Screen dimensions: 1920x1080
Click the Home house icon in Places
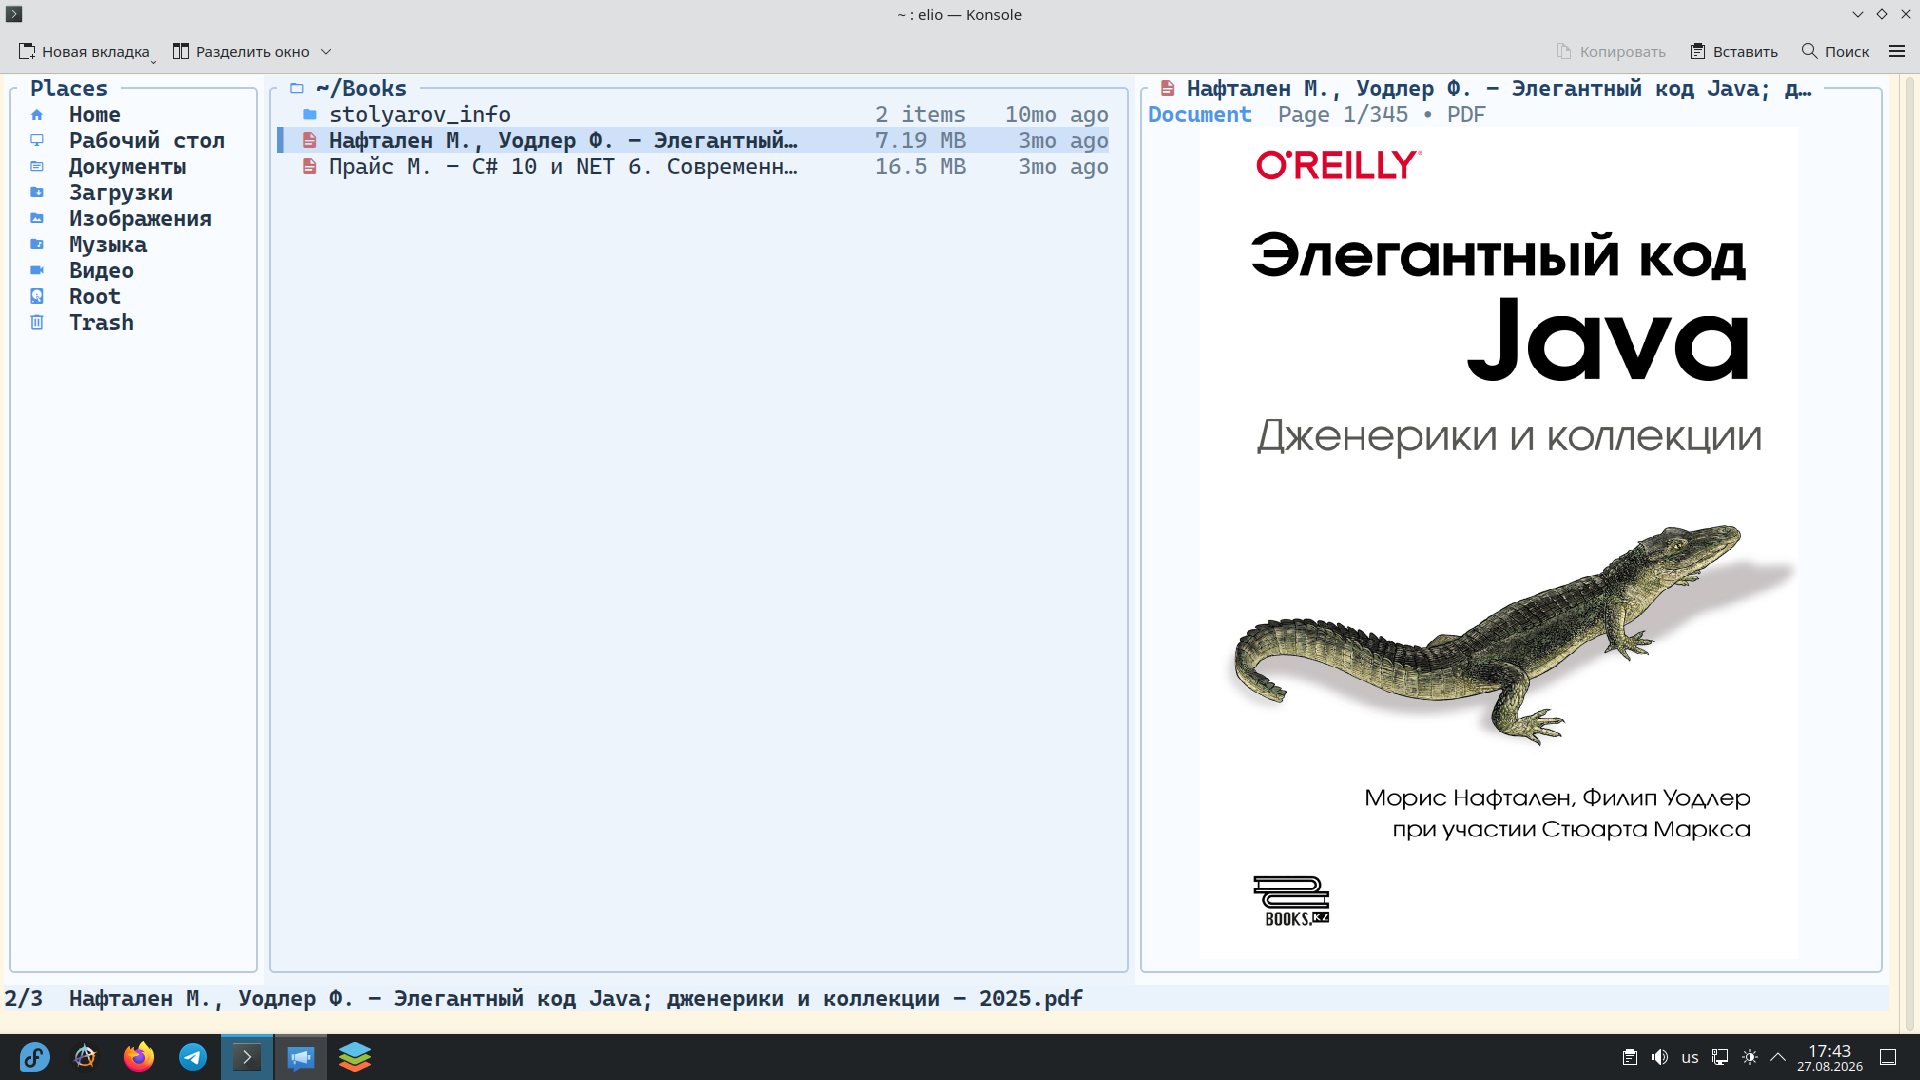tap(37, 115)
